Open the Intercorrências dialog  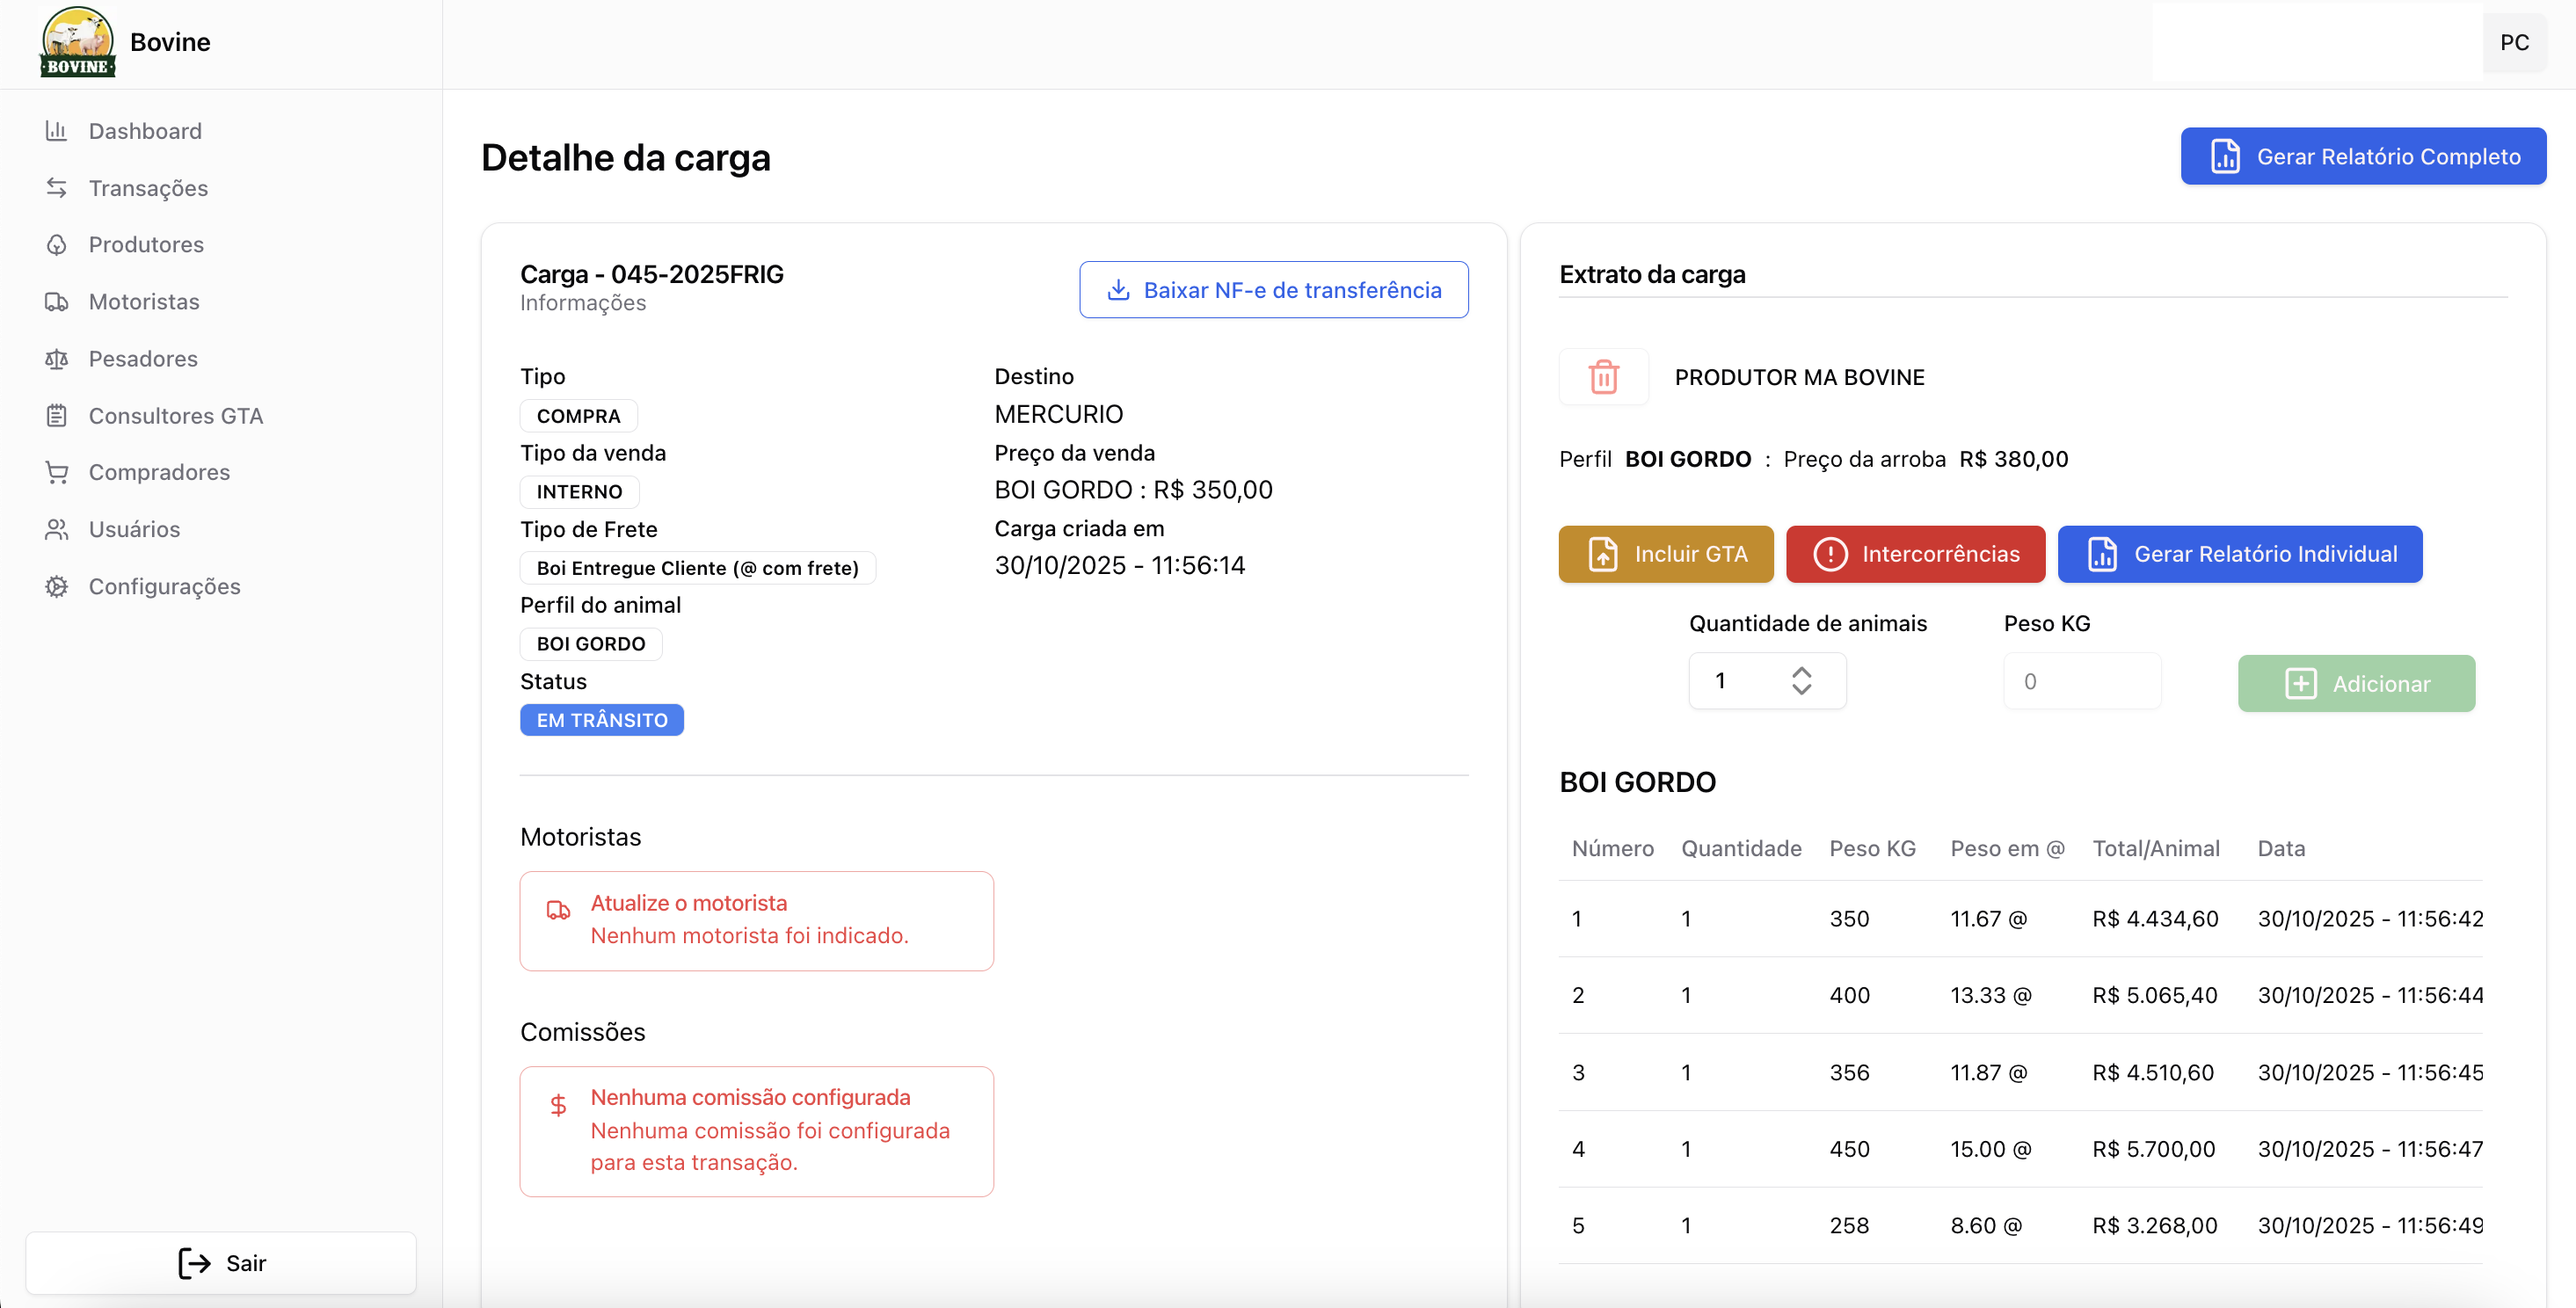(1915, 554)
